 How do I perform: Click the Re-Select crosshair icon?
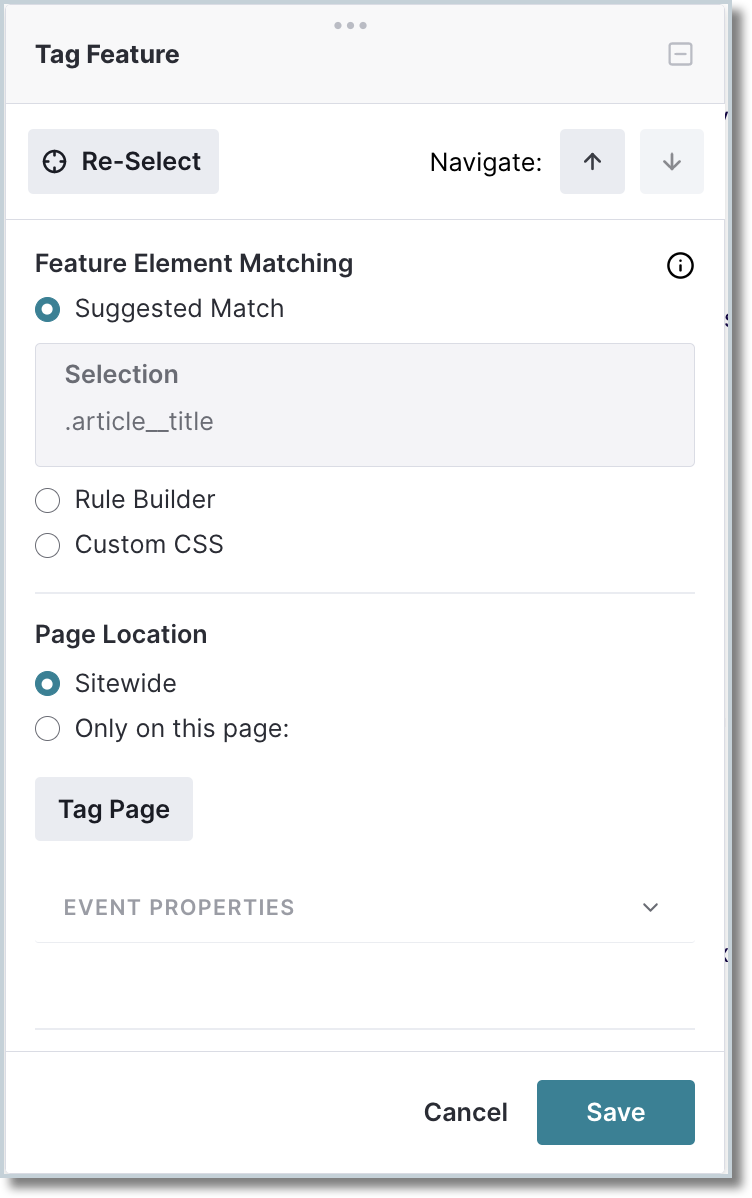(x=58, y=161)
